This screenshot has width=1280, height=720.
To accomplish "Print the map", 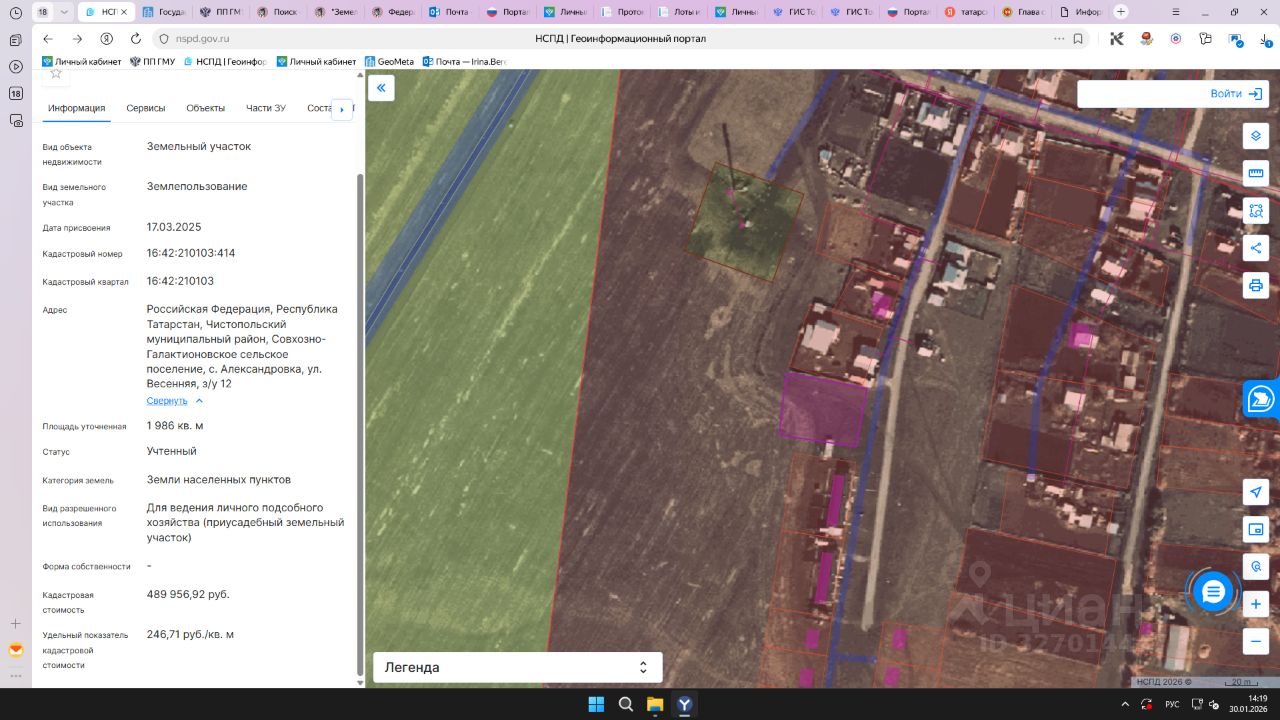I will click(1256, 285).
